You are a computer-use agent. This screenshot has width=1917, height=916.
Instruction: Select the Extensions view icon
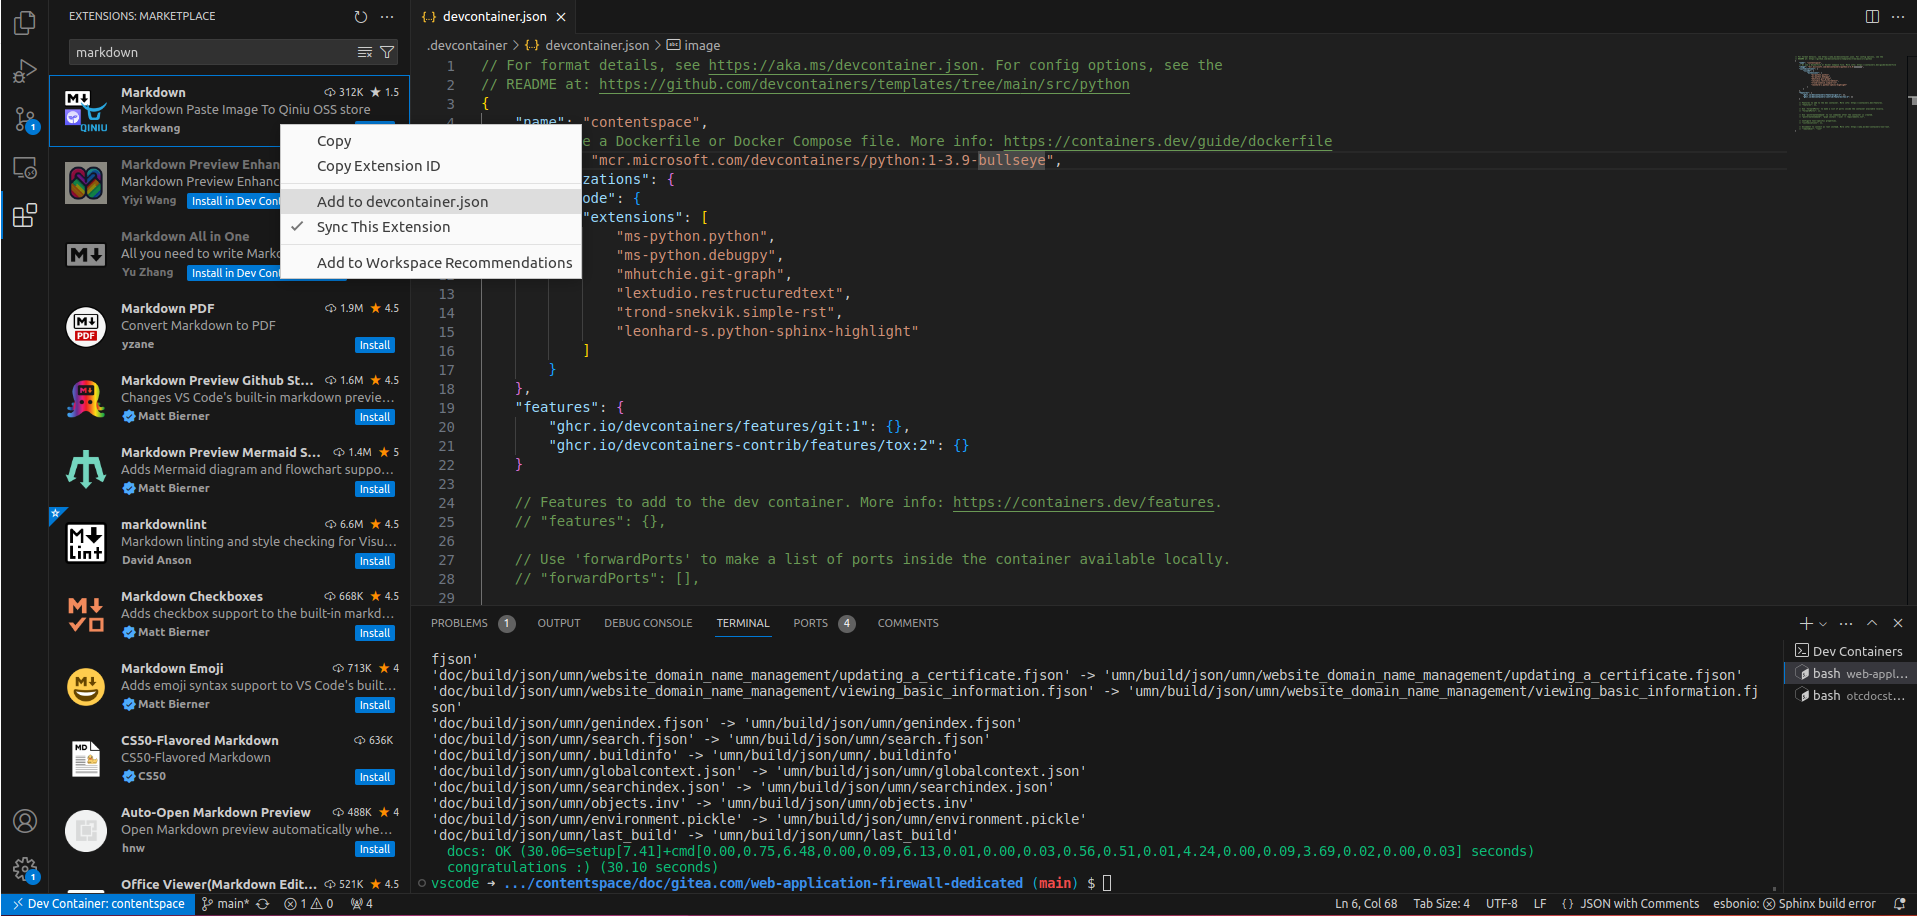[25, 215]
